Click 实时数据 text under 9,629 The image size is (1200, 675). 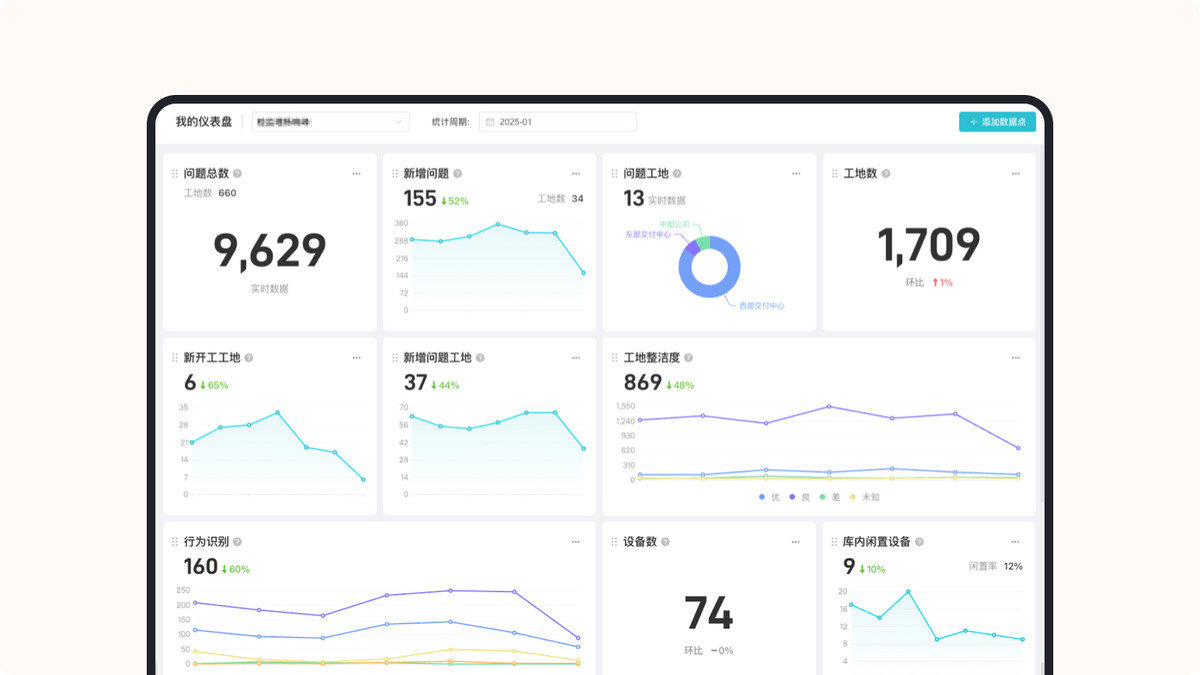pos(270,288)
